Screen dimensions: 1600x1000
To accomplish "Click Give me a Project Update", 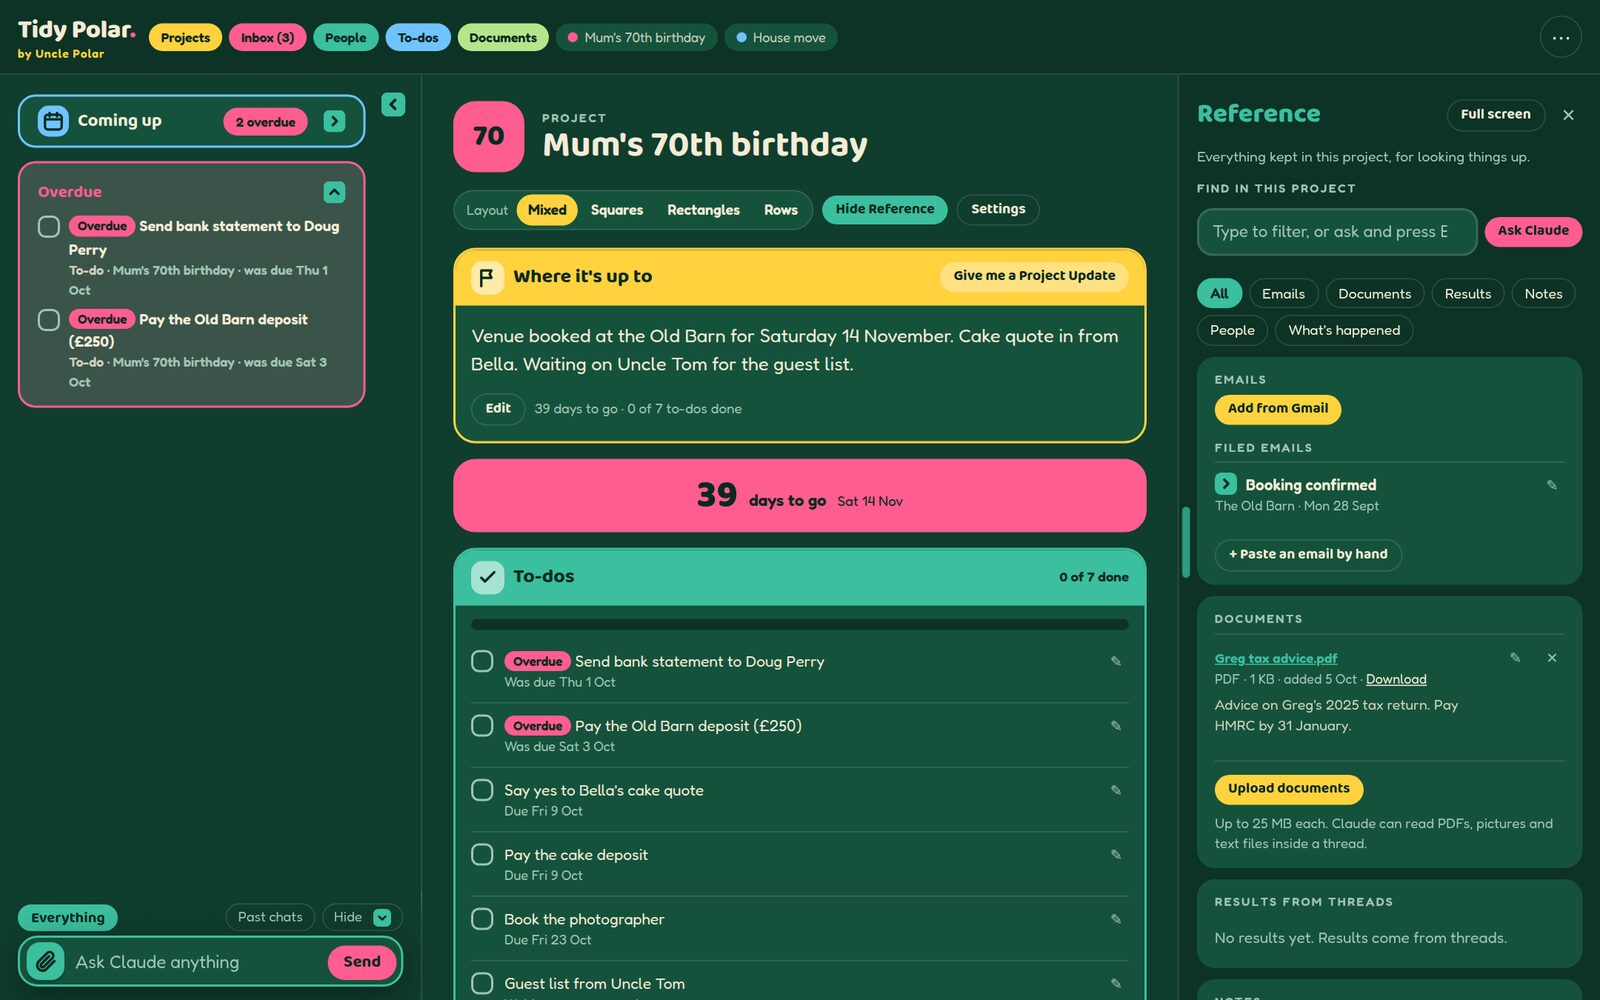I will click(x=1034, y=276).
